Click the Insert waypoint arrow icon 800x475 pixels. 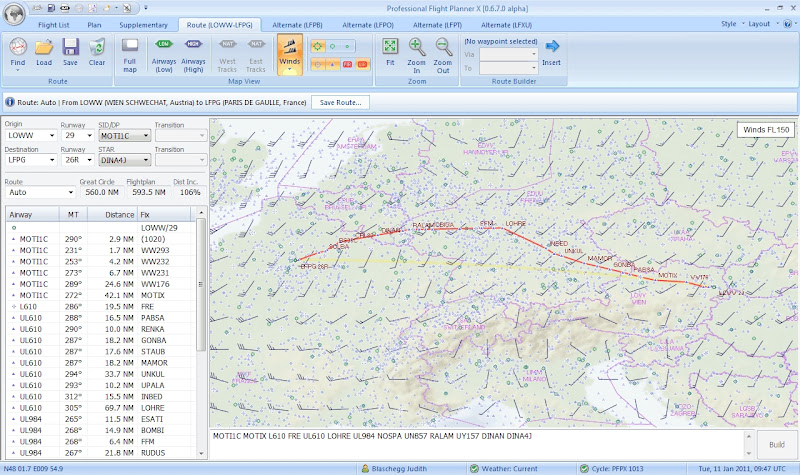(x=552, y=50)
